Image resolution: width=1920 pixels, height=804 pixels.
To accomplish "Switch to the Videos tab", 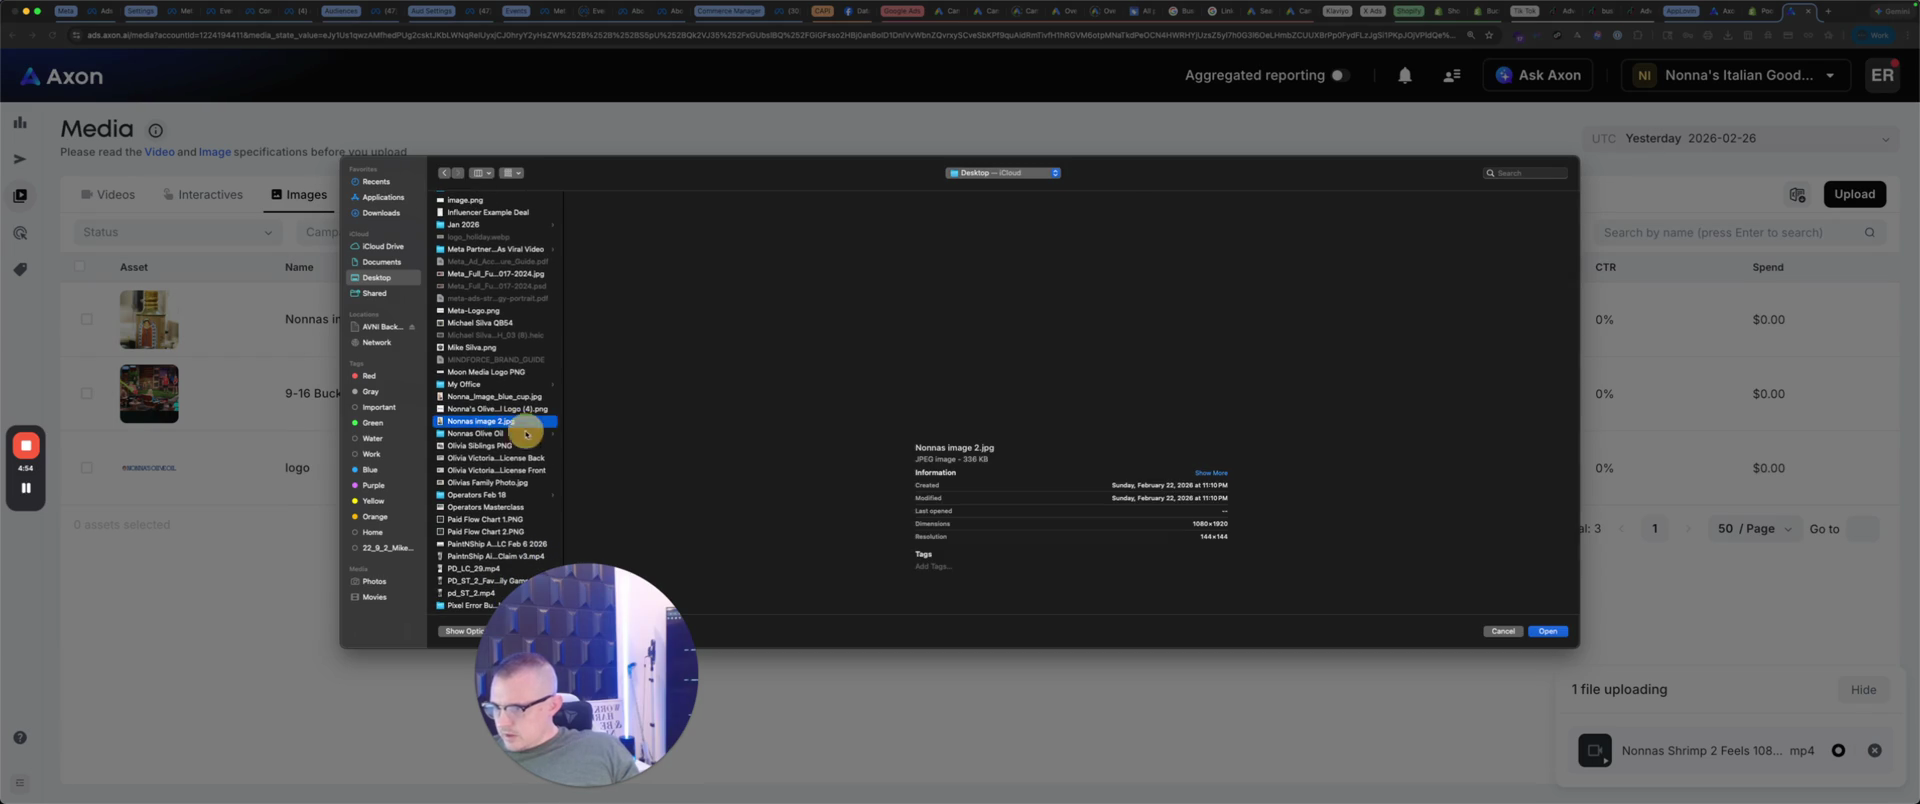I will [x=108, y=195].
